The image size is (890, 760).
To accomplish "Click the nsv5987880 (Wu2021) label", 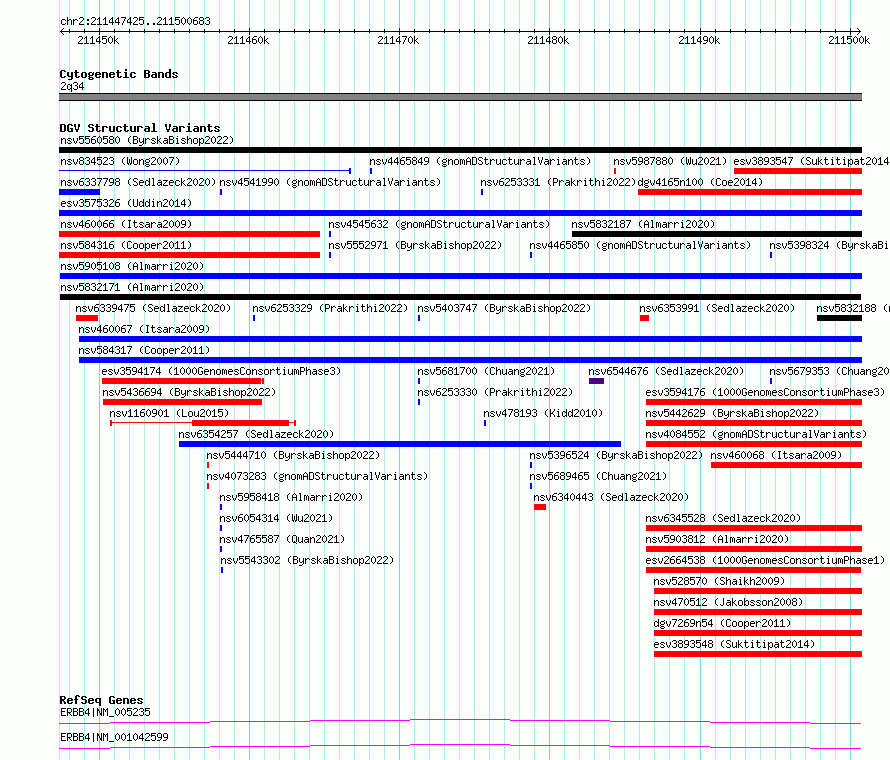I will [x=670, y=161].
